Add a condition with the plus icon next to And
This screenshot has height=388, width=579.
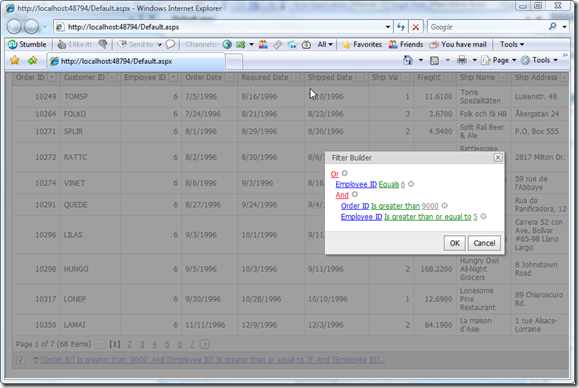[354, 194]
